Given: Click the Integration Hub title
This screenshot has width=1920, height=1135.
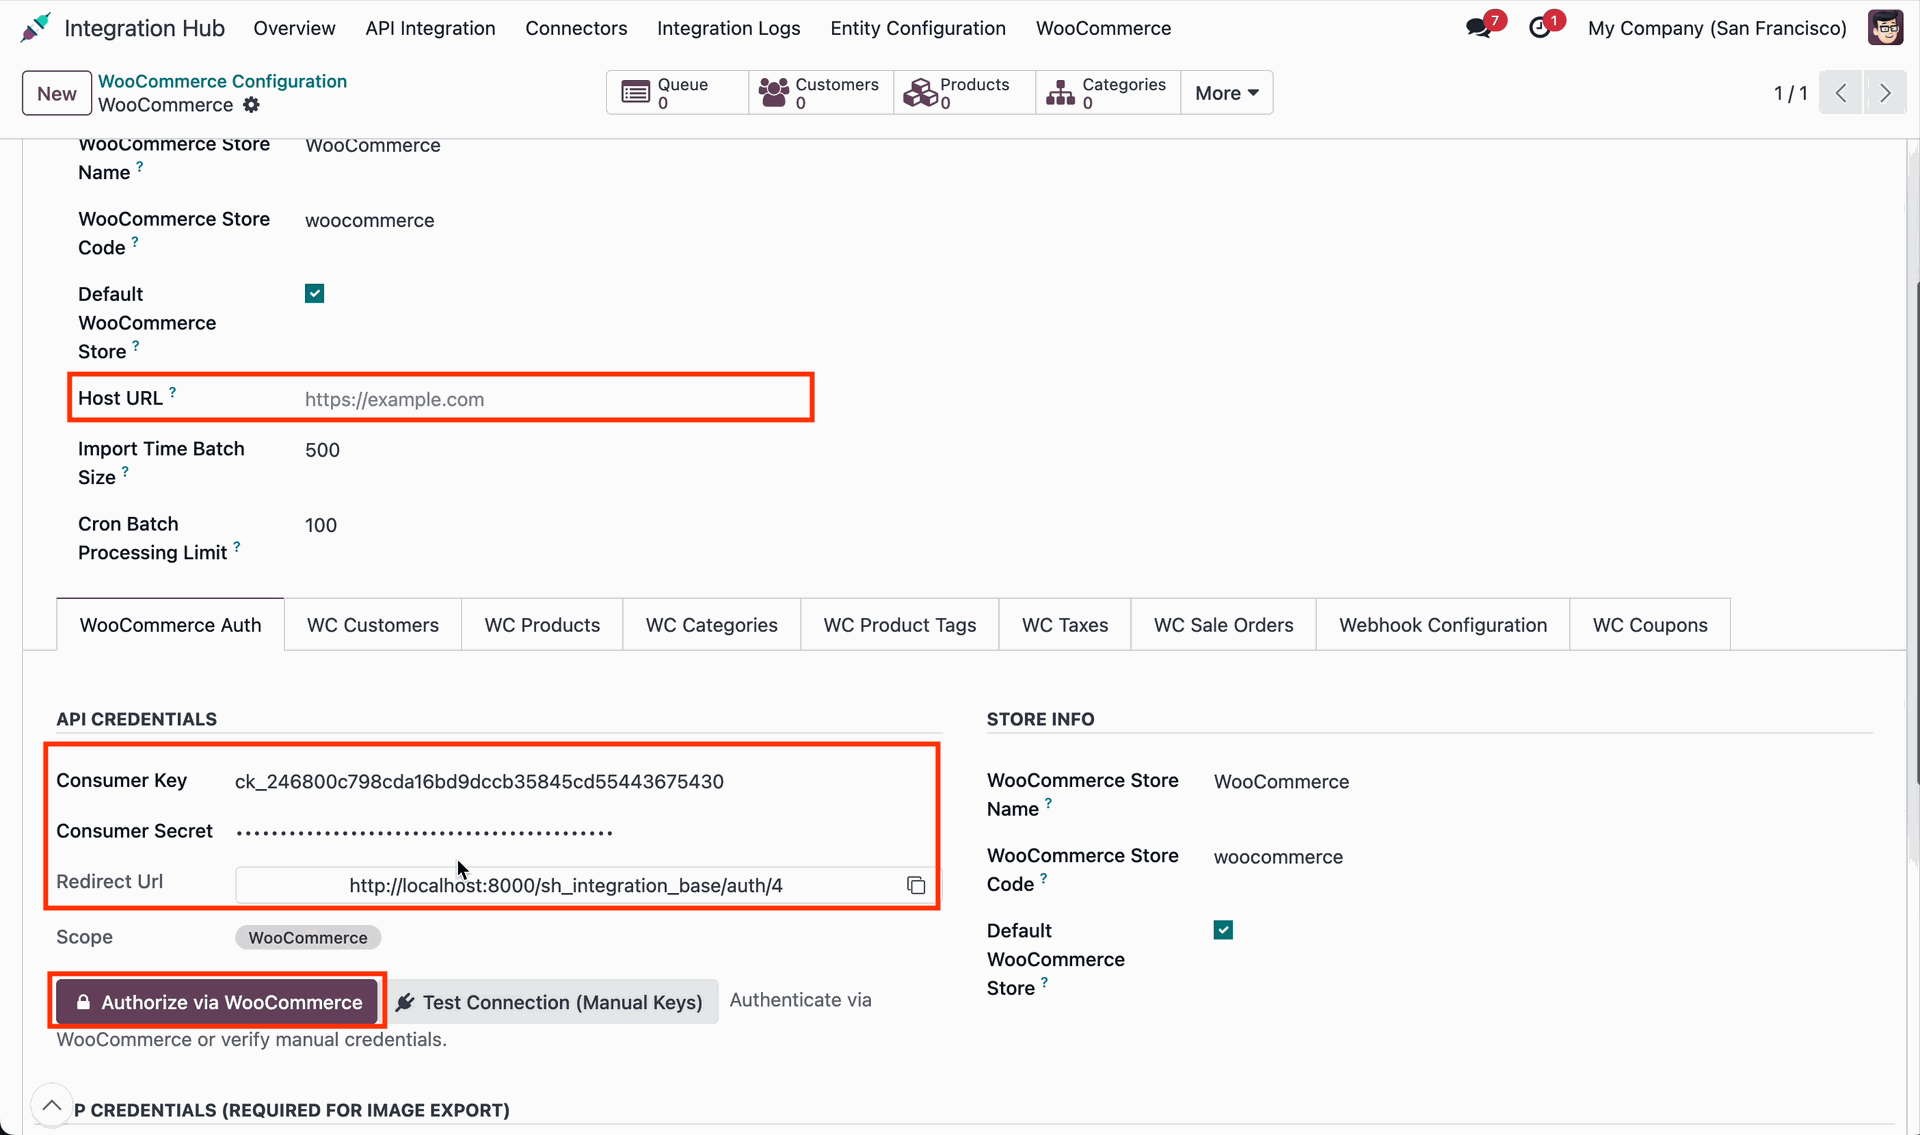Looking at the screenshot, I should click(144, 28).
